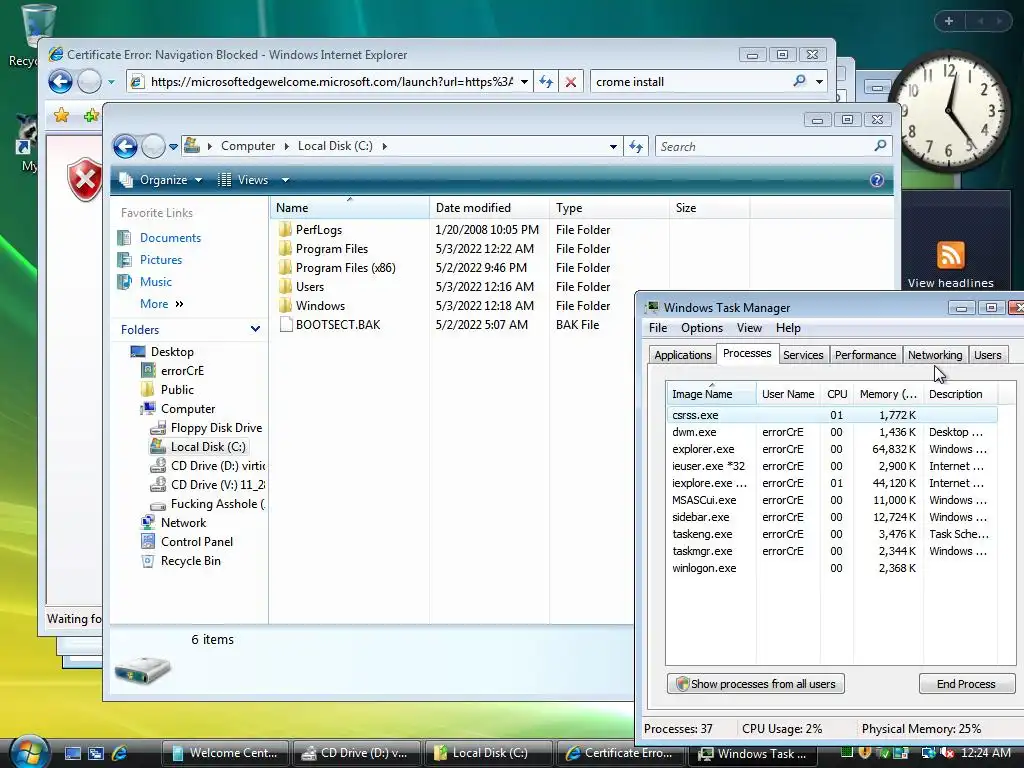Select the BOOTSECT.BAK file icon
Image resolution: width=1024 pixels, height=768 pixels.
[285, 325]
